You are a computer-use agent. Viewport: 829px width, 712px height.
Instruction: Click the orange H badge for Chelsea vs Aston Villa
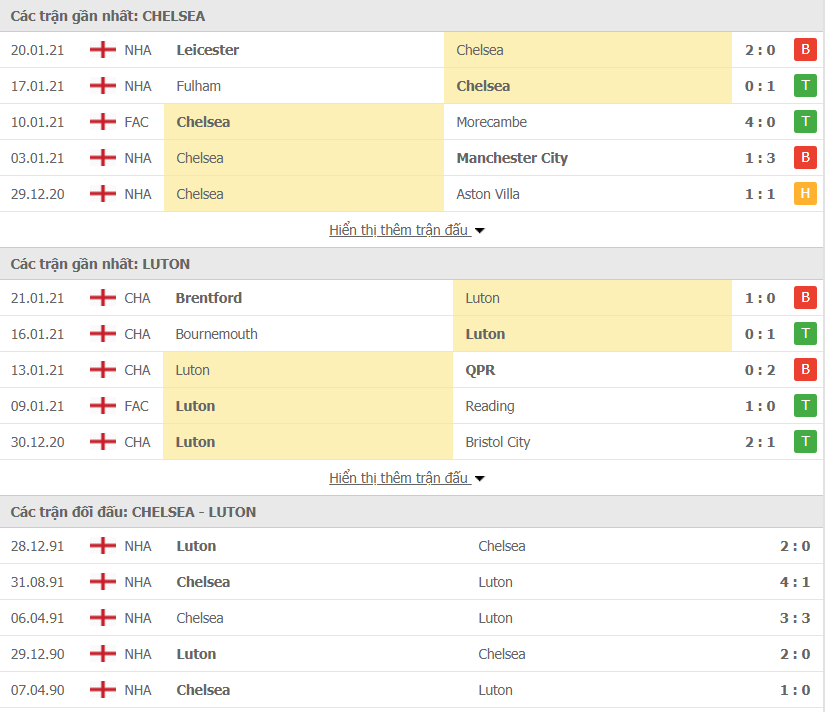(805, 193)
